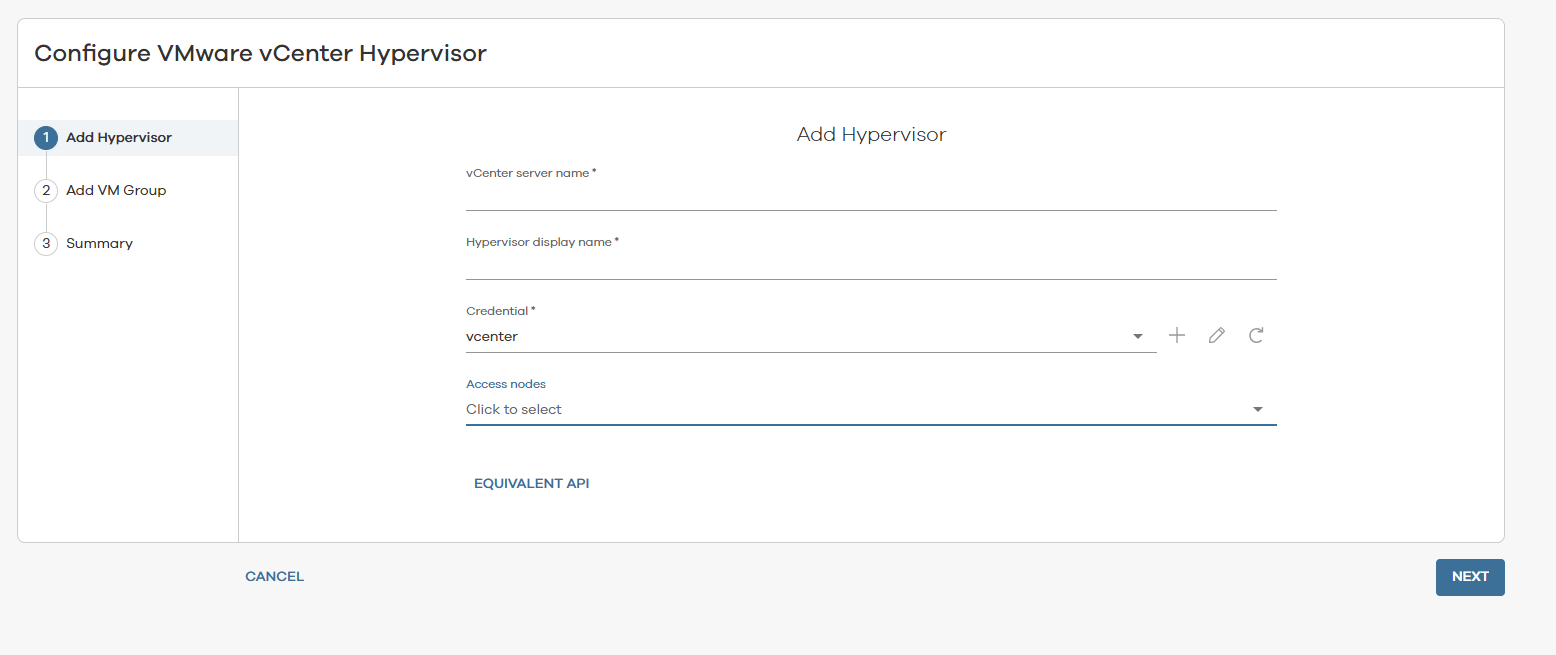
Task: Refresh the credential list
Action: (x=1256, y=336)
